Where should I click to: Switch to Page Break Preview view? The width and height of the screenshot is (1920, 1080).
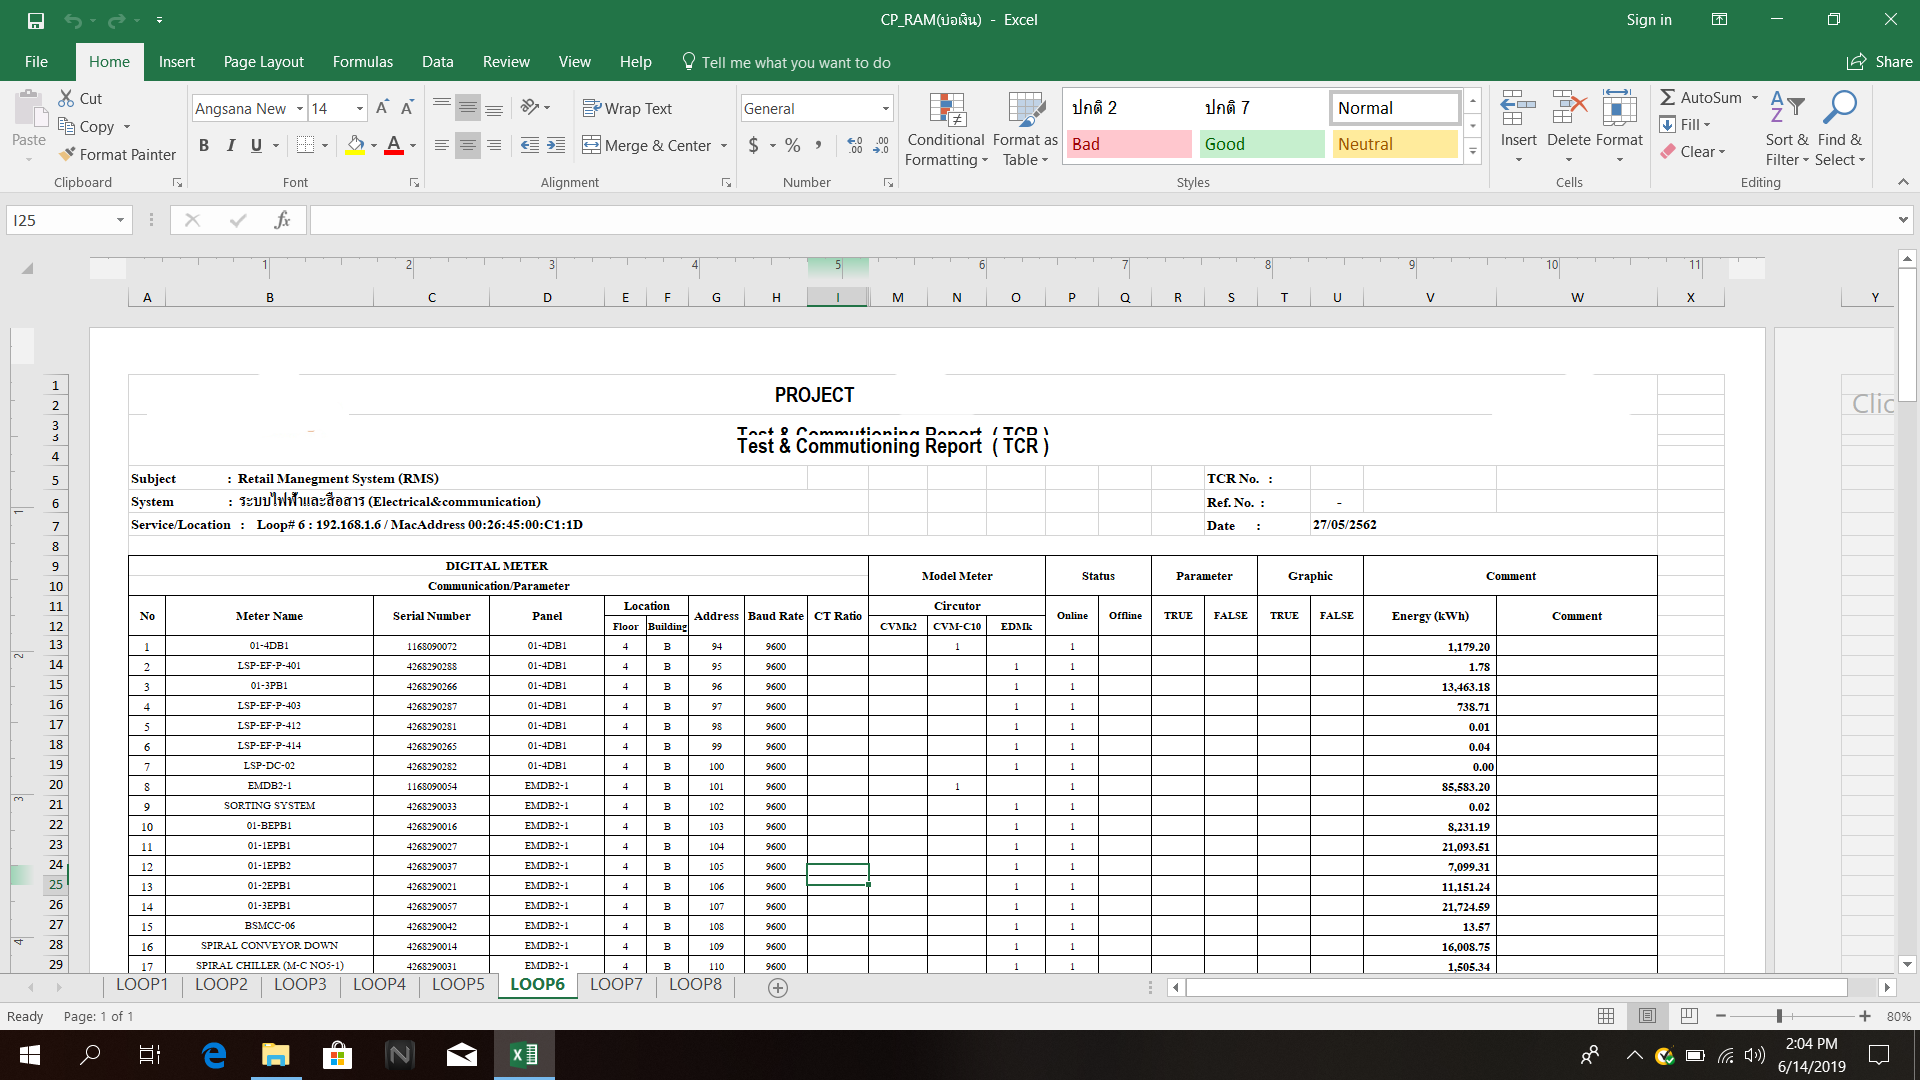click(1689, 1016)
